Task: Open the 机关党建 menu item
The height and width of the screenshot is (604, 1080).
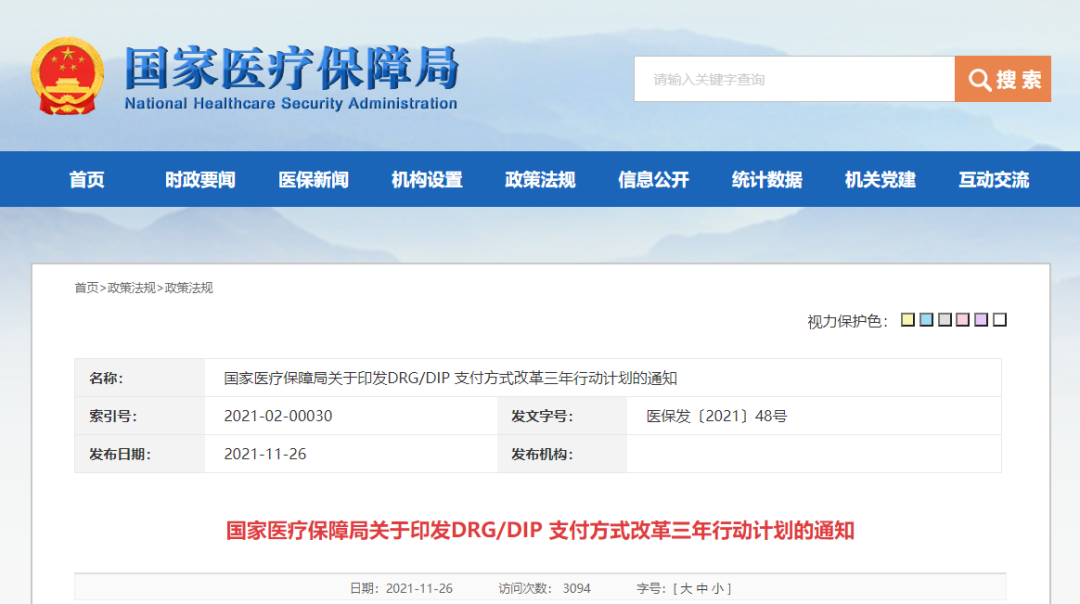Action: click(x=880, y=180)
